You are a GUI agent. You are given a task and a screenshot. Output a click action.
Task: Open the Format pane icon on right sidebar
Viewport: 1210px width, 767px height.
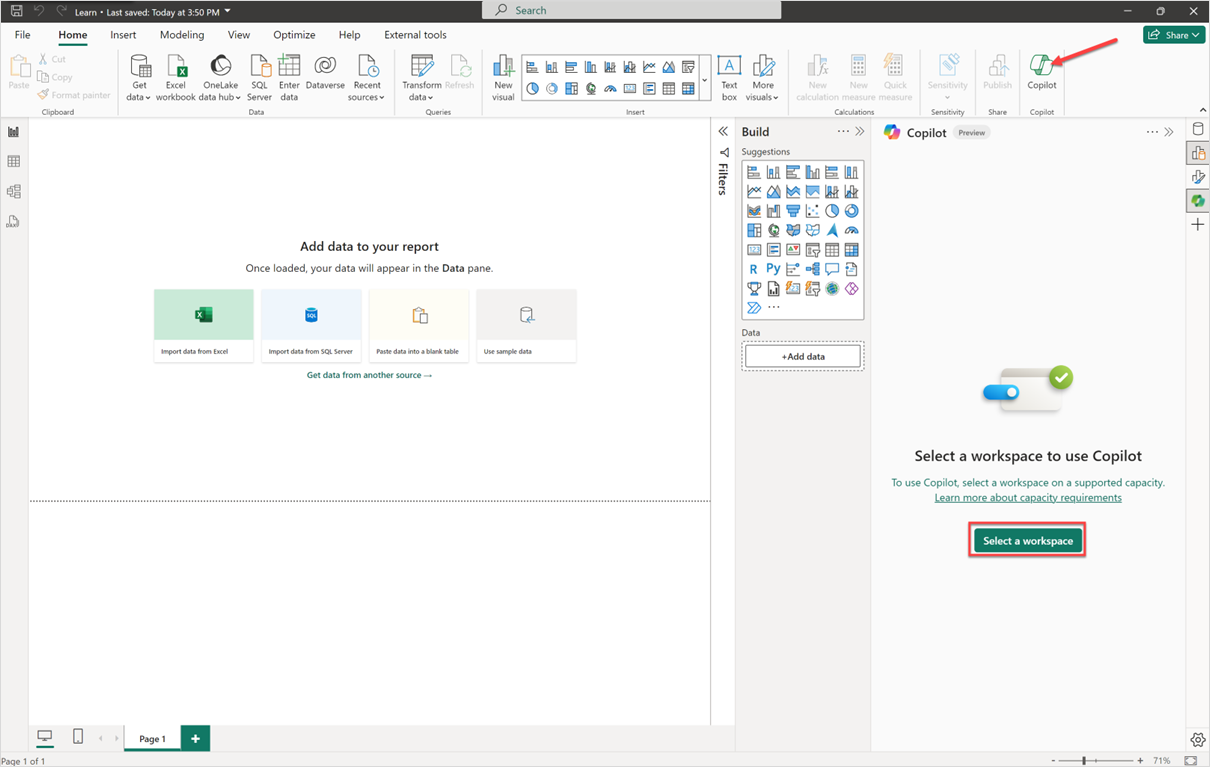tap(1198, 176)
